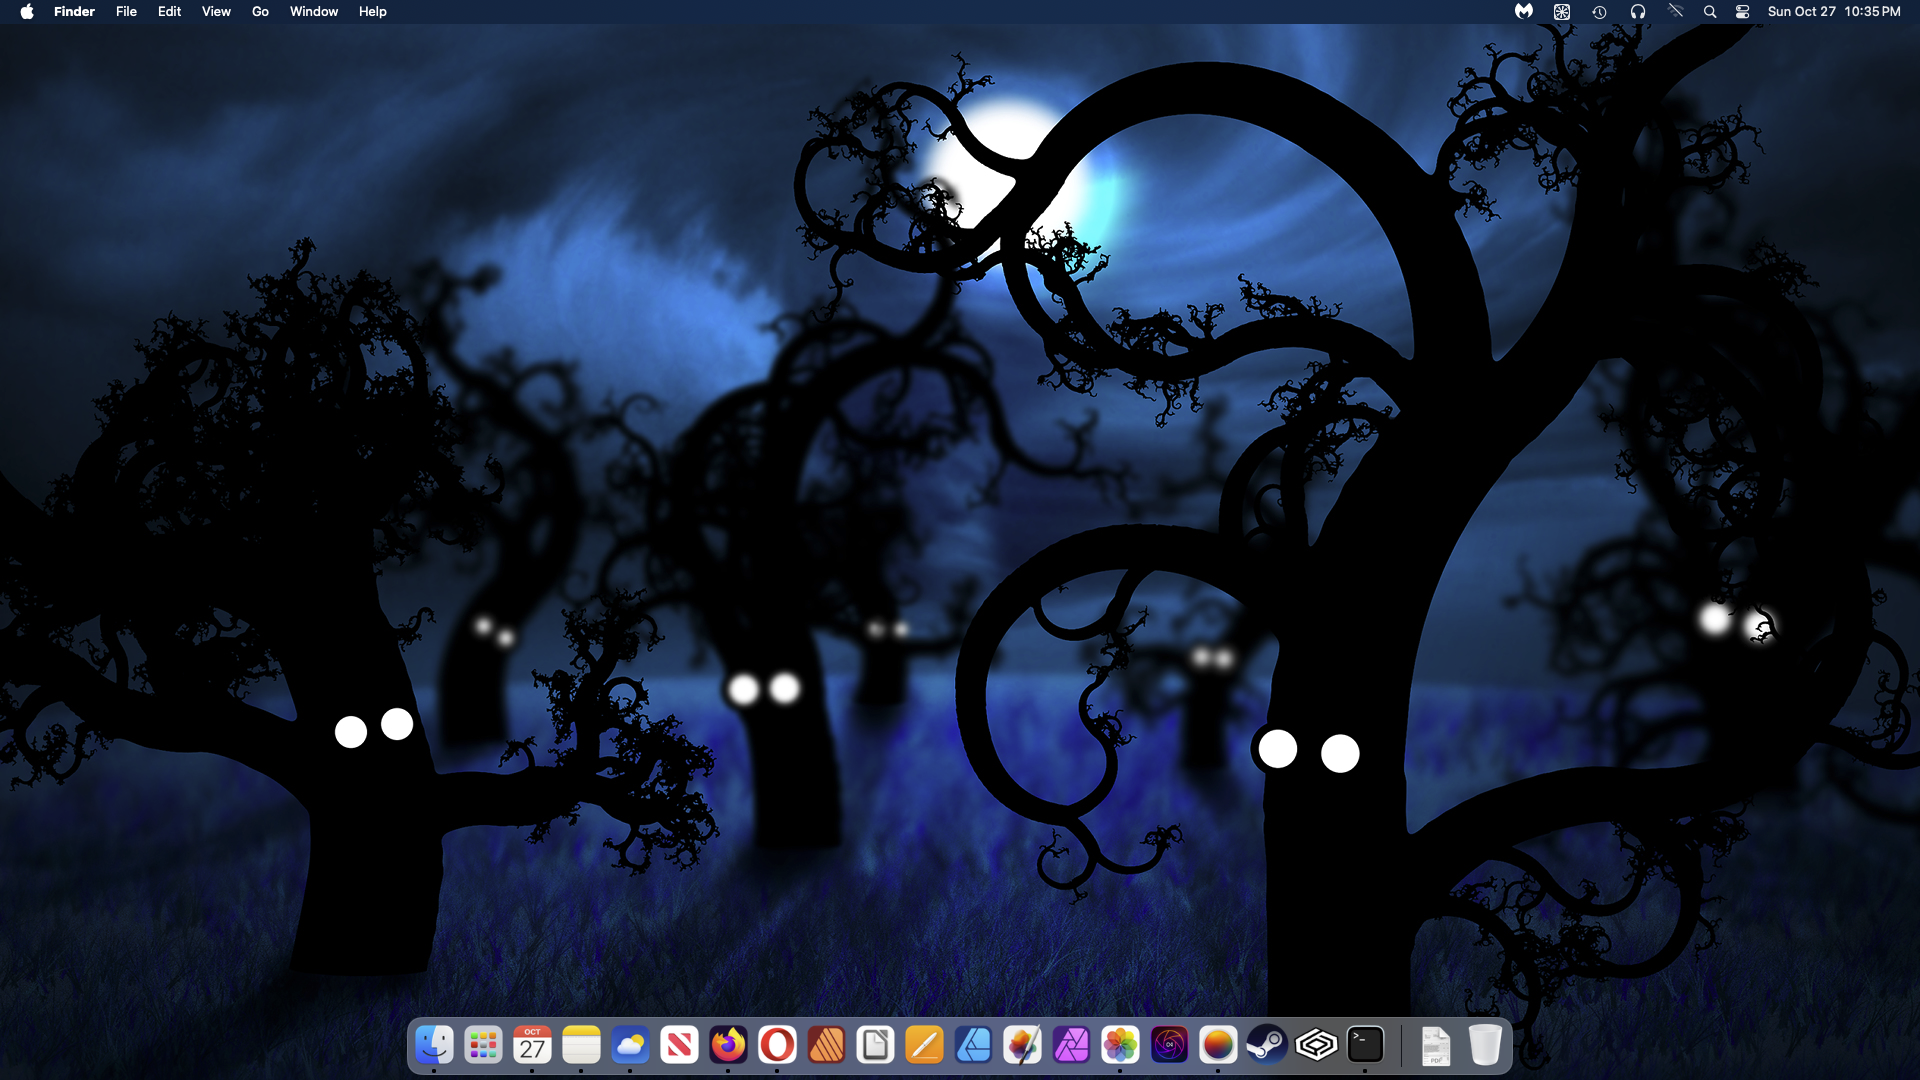Screen dimensions: 1920x1080
Task: Open the orange sphere app in the Dock
Action: coord(1218,1045)
